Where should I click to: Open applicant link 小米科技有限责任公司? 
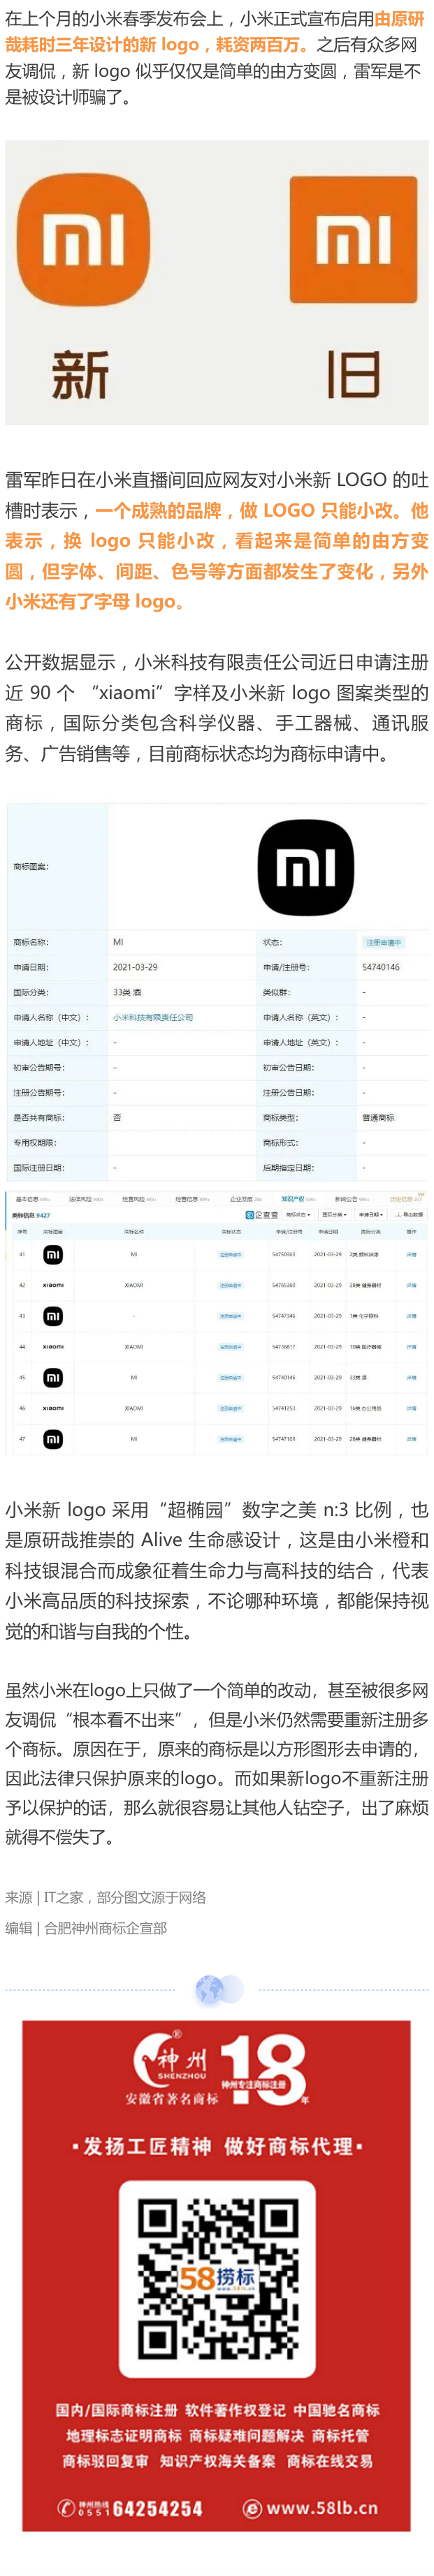click(153, 1017)
